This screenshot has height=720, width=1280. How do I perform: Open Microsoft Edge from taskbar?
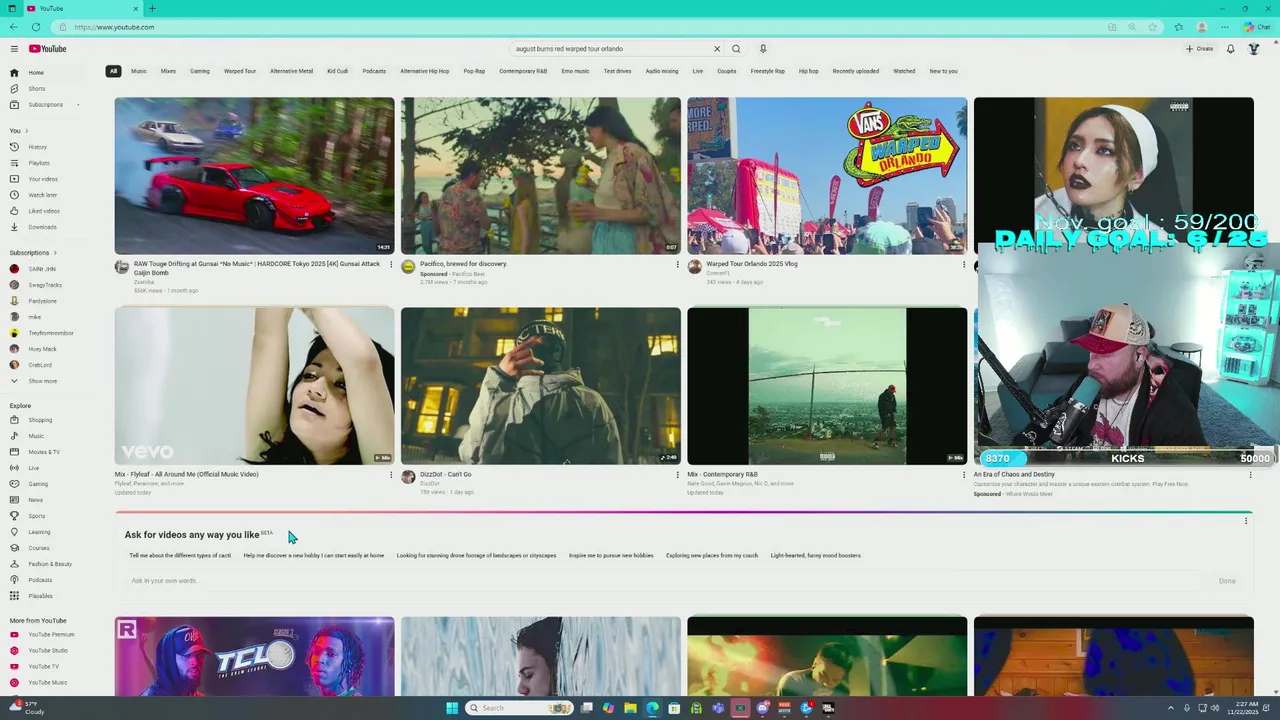click(652, 708)
